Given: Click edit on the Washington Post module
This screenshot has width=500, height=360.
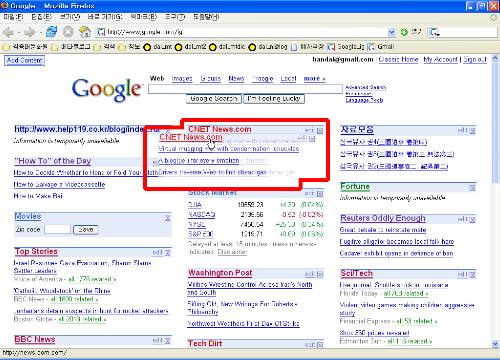Looking at the screenshot, I should (310, 274).
